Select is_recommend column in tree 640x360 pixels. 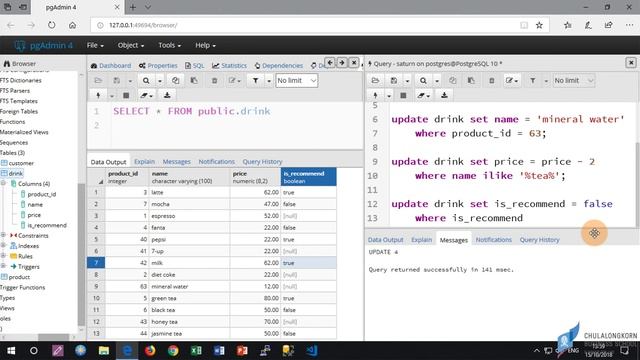tap(47, 225)
